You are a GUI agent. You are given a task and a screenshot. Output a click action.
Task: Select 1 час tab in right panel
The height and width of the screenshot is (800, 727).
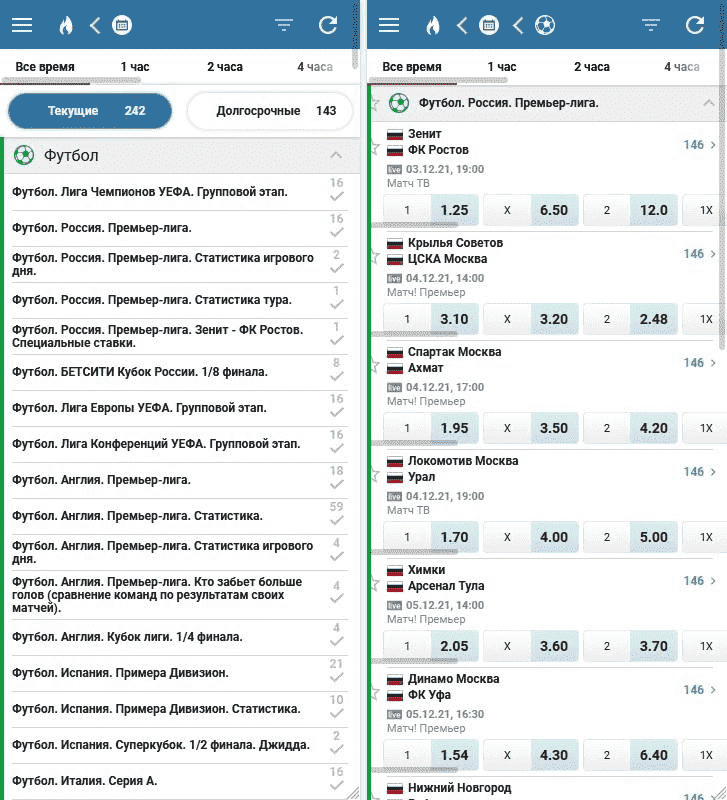[x=502, y=67]
